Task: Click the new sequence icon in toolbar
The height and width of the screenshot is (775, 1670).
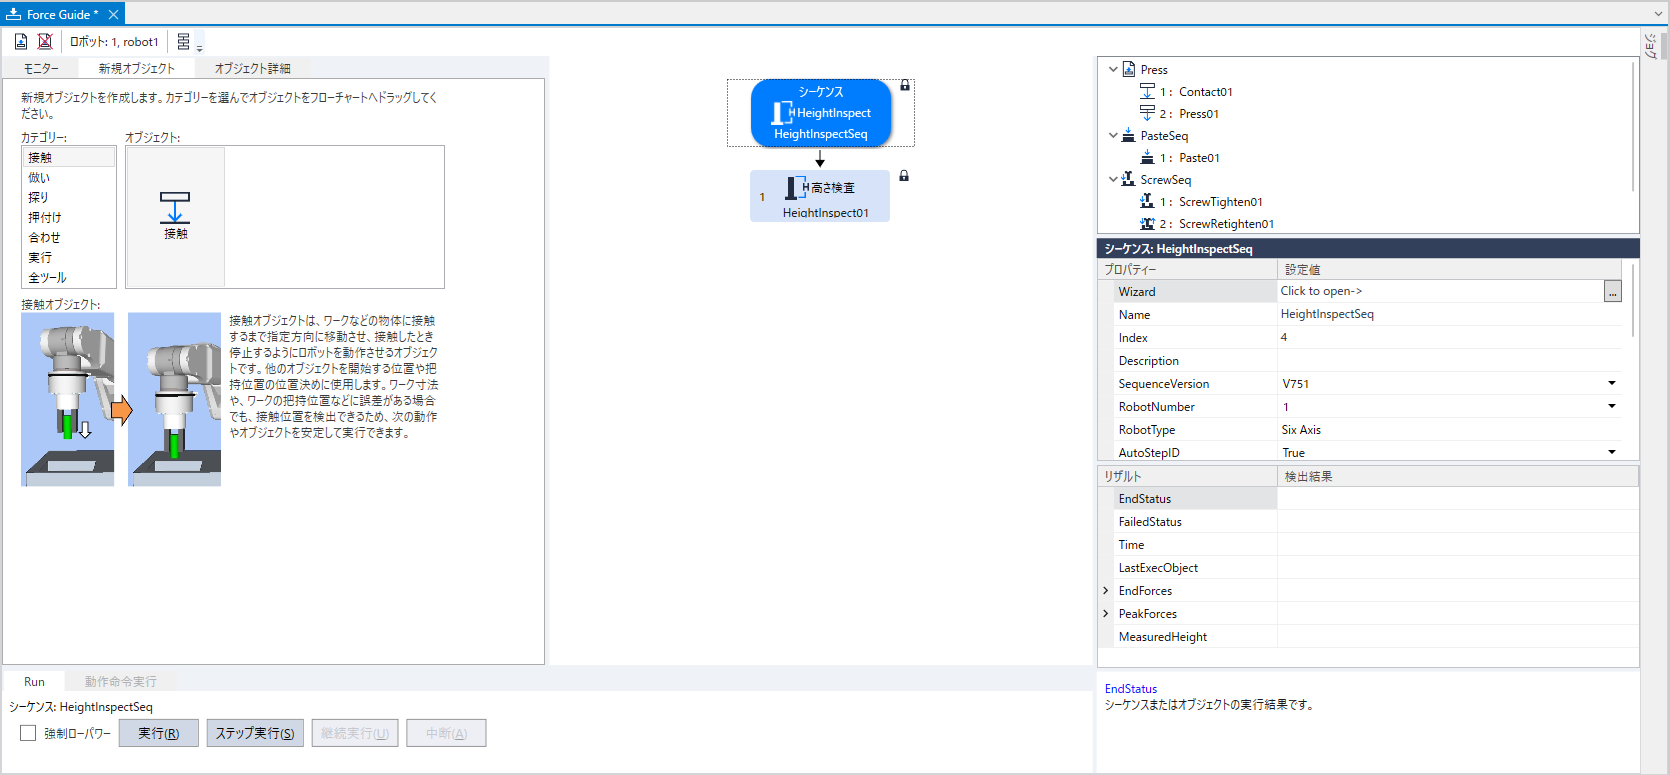Action: (x=21, y=41)
